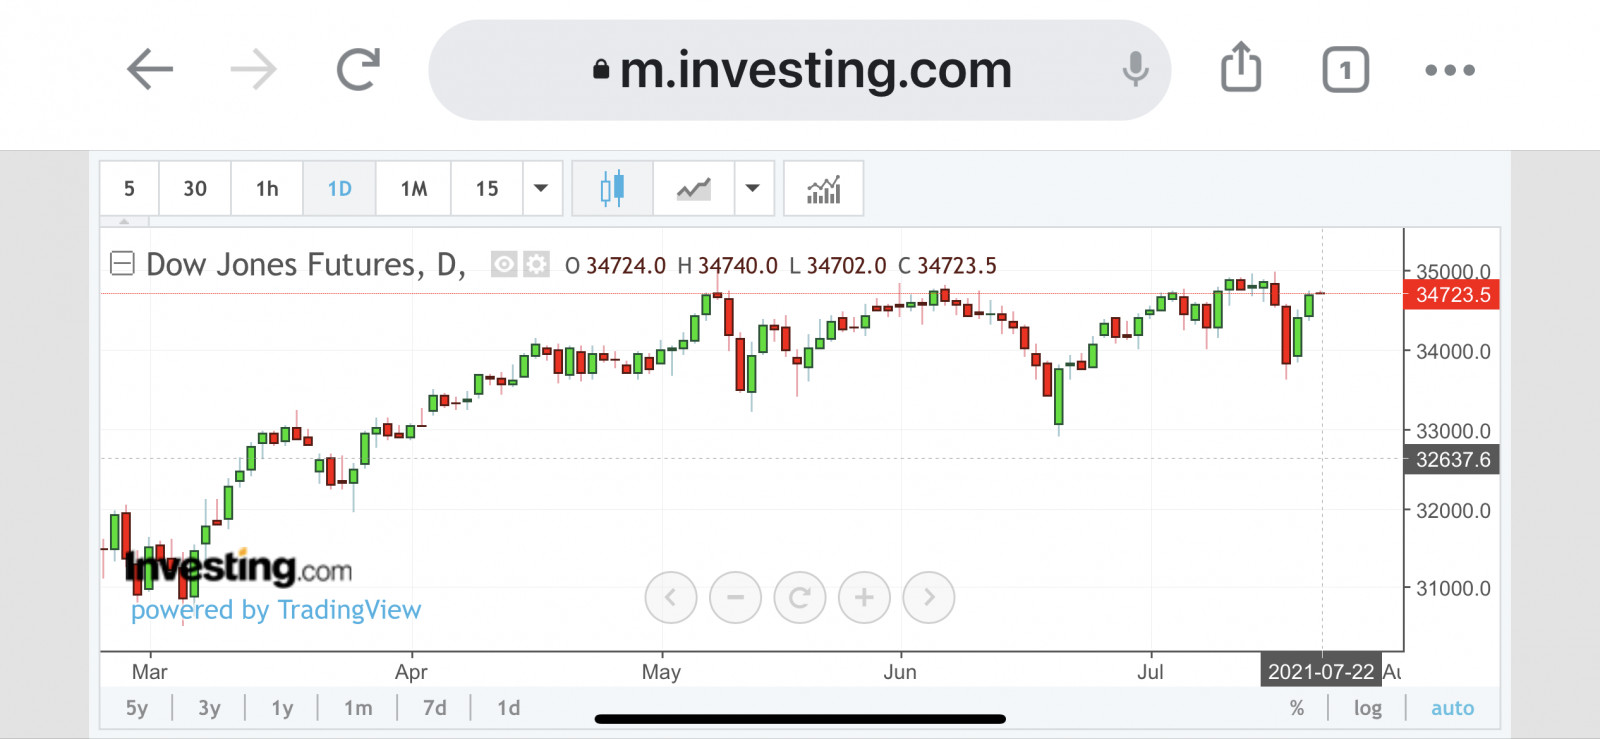Image resolution: width=1600 pixels, height=739 pixels.
Task: Open the three-dot browser menu
Action: coord(1450,70)
